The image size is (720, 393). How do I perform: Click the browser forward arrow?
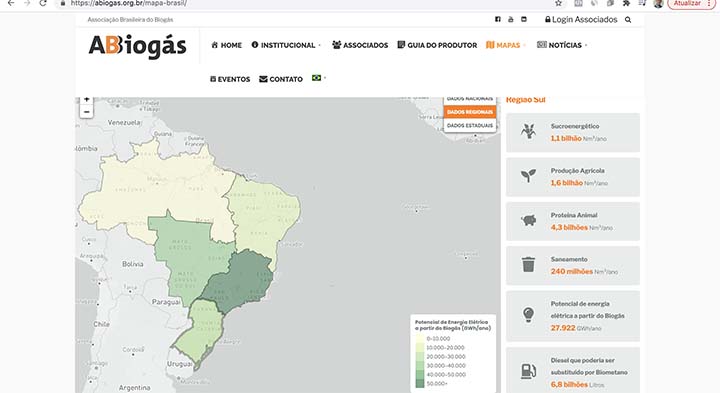point(27,3)
